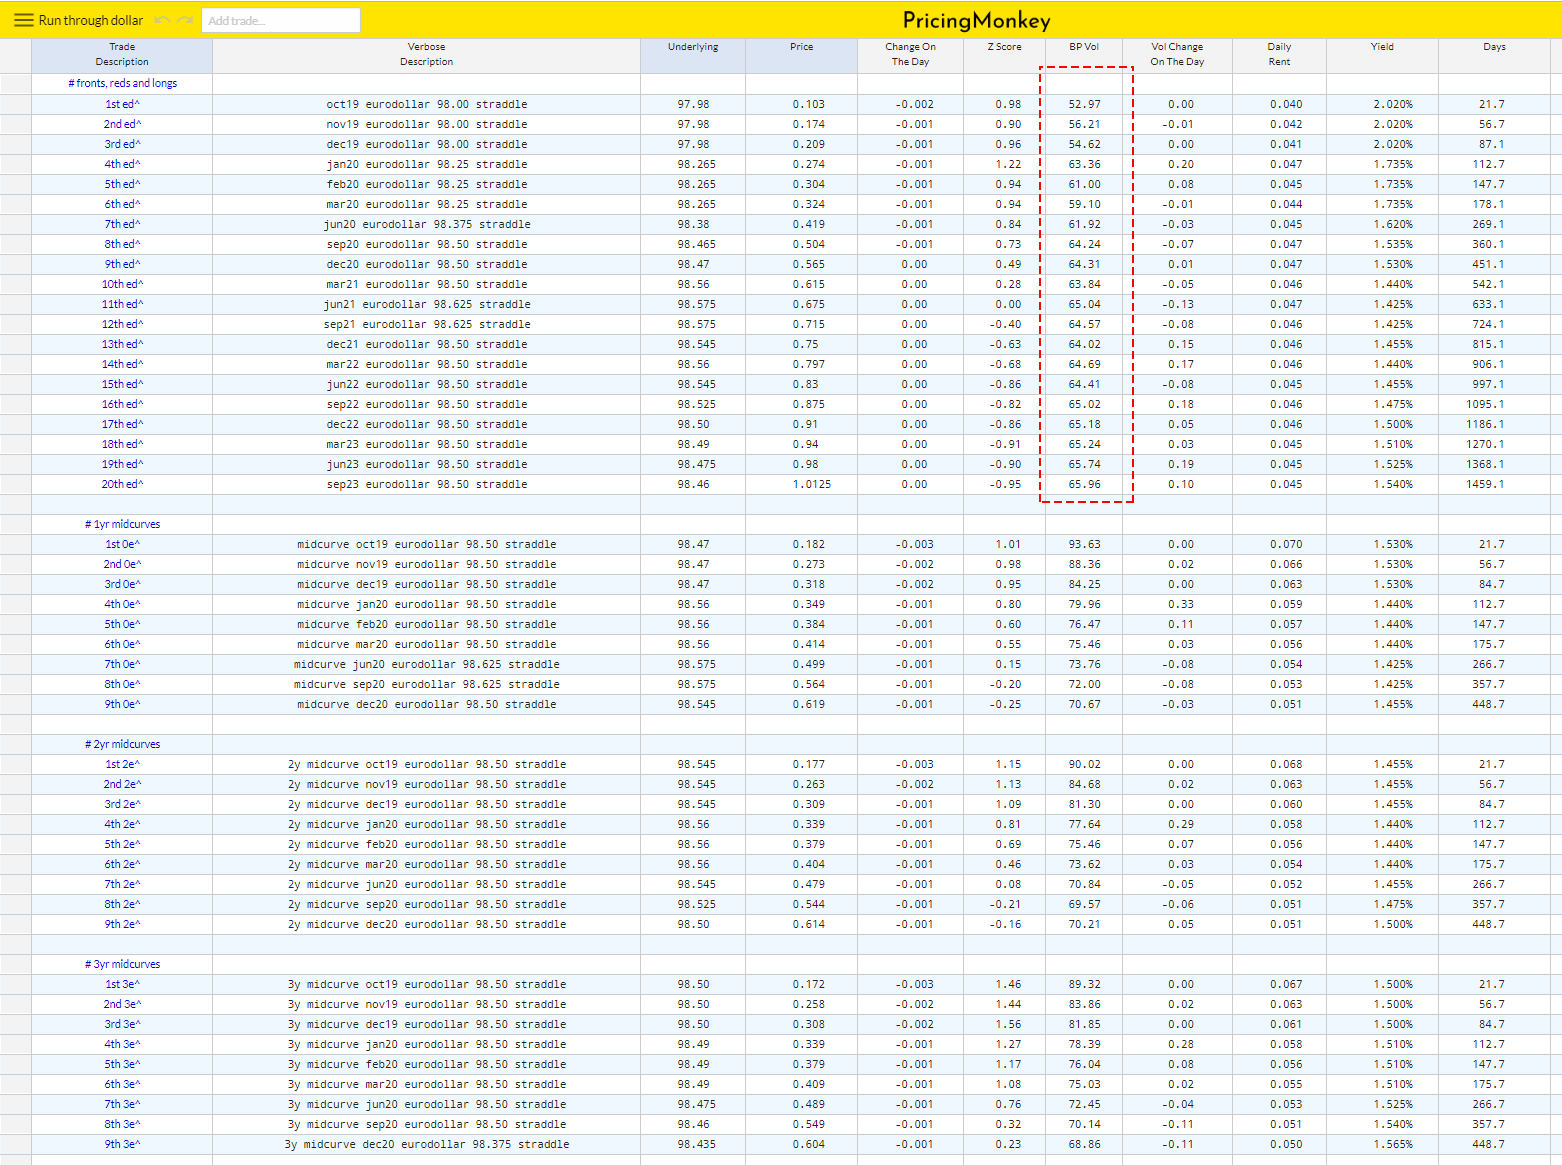
Task: Select Underlying value 98.38
Action: pyautogui.click(x=693, y=224)
